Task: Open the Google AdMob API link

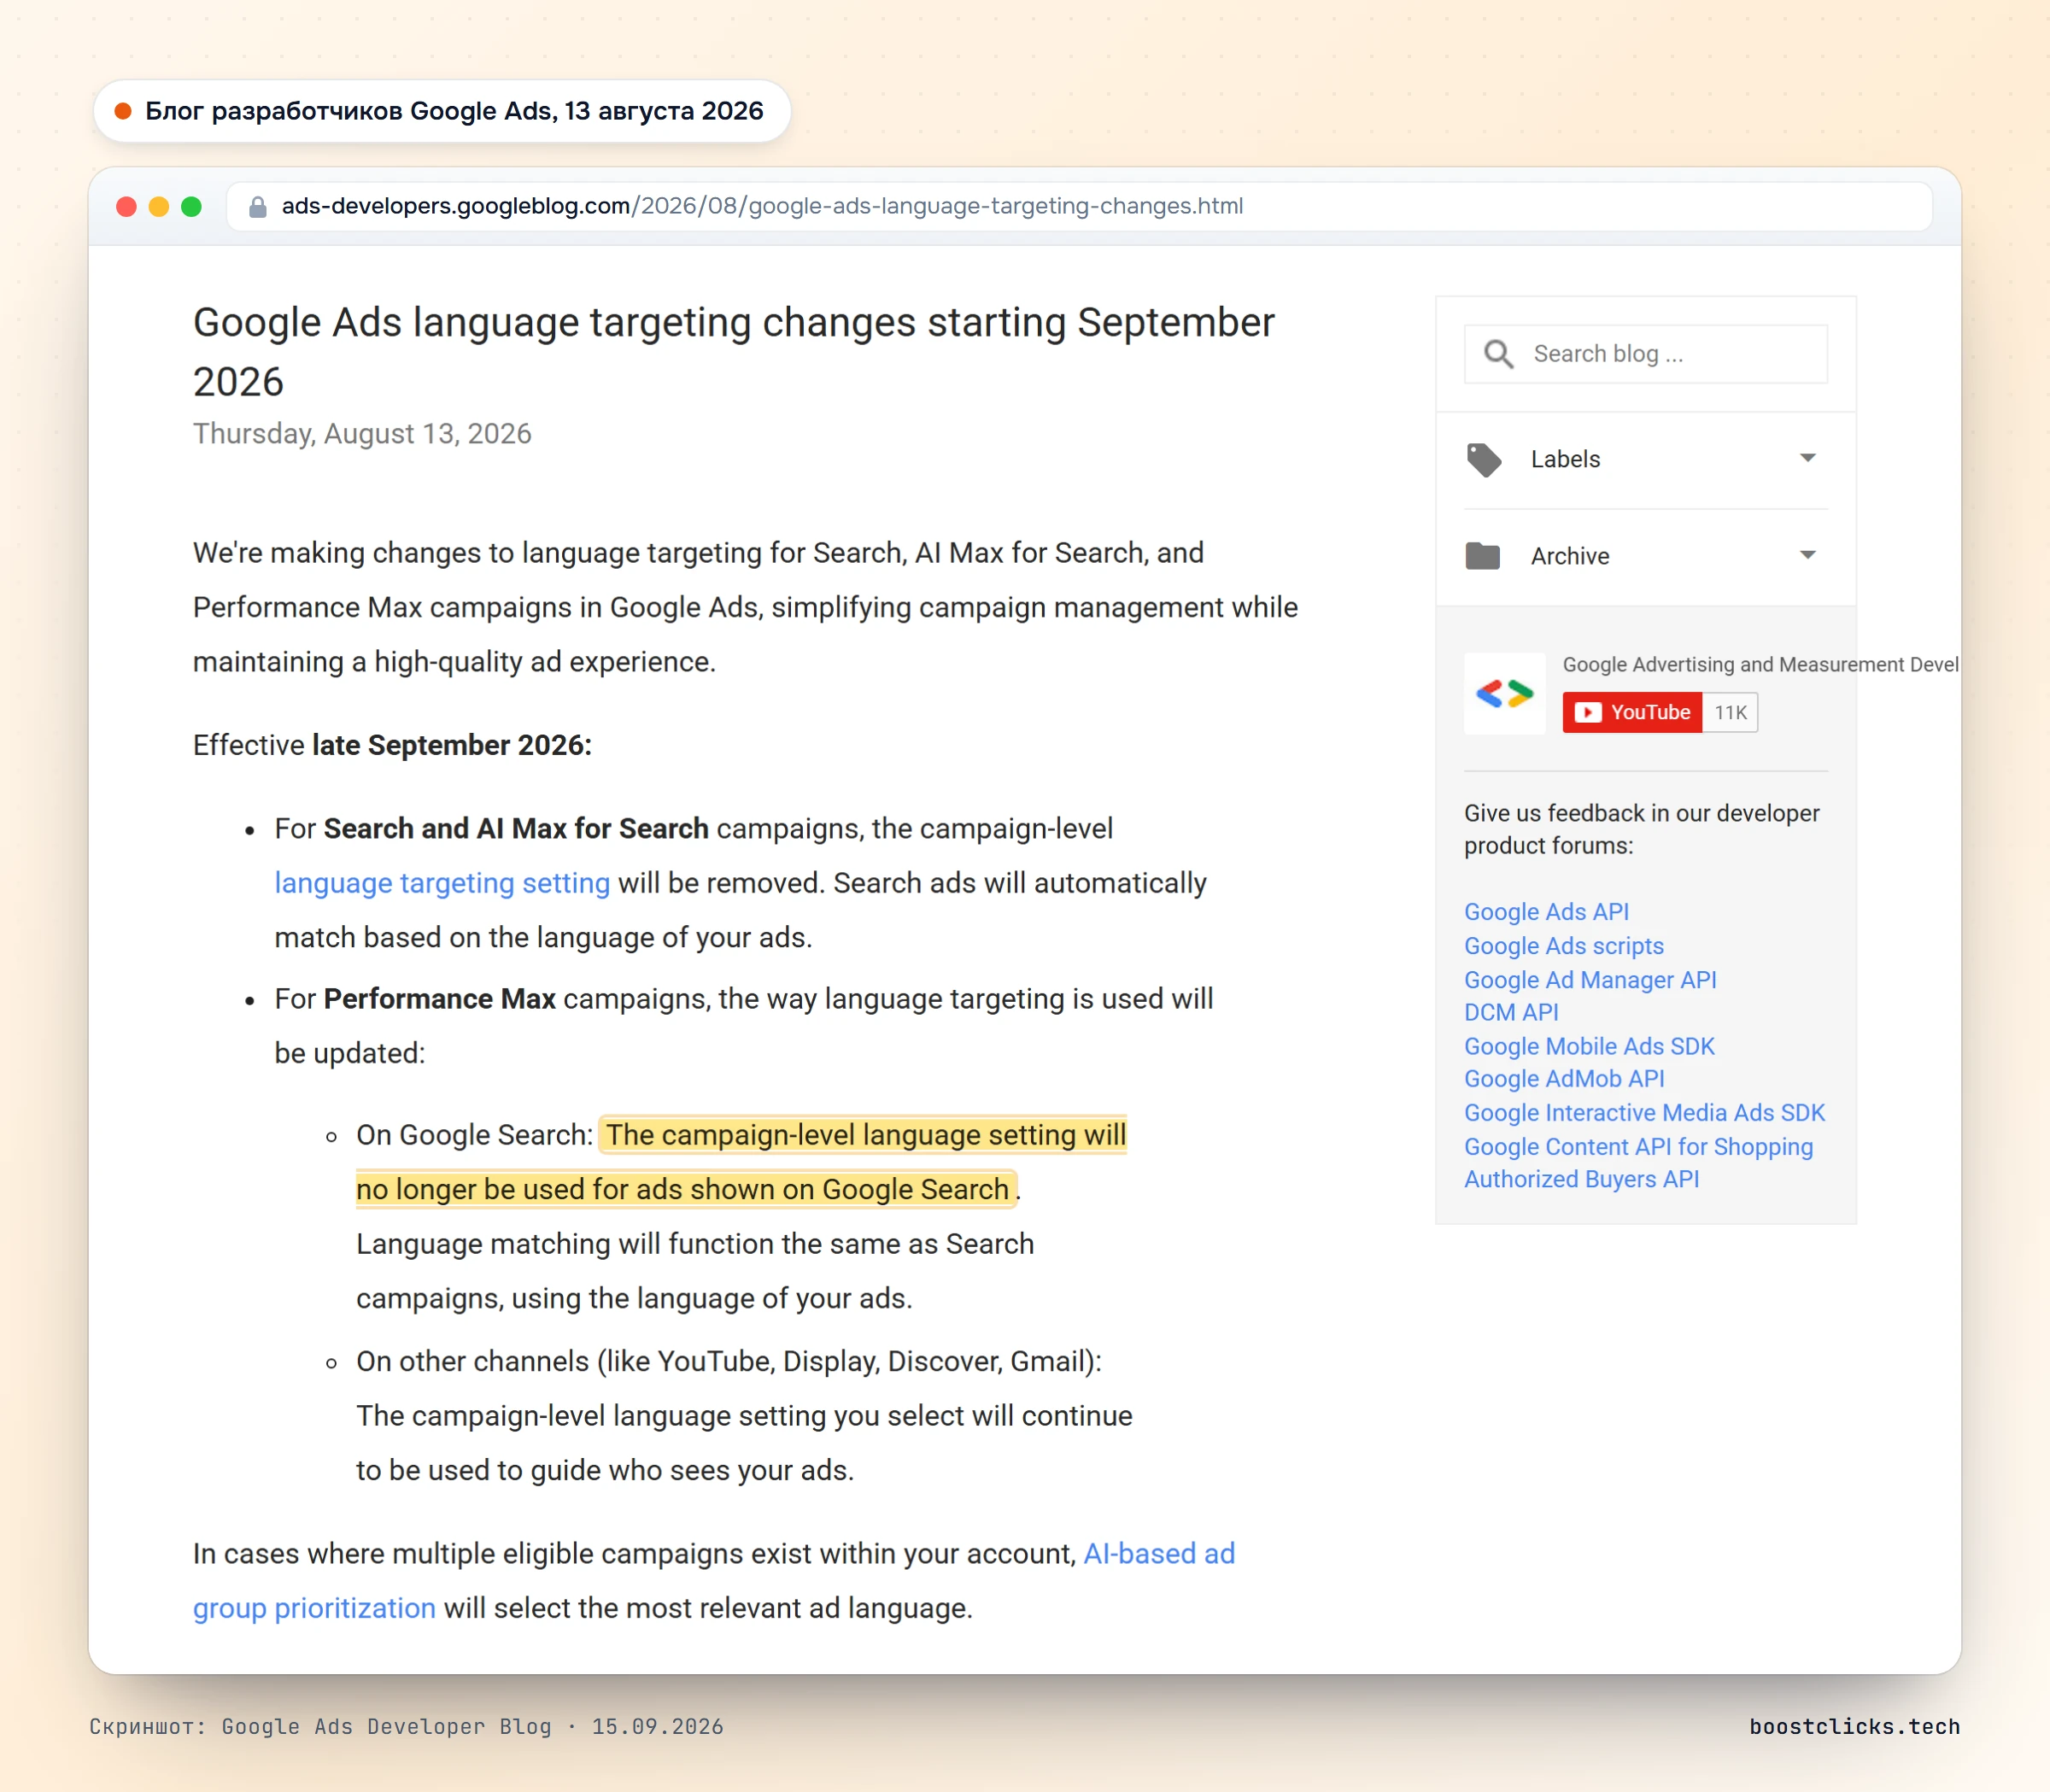Action: pos(1564,1079)
